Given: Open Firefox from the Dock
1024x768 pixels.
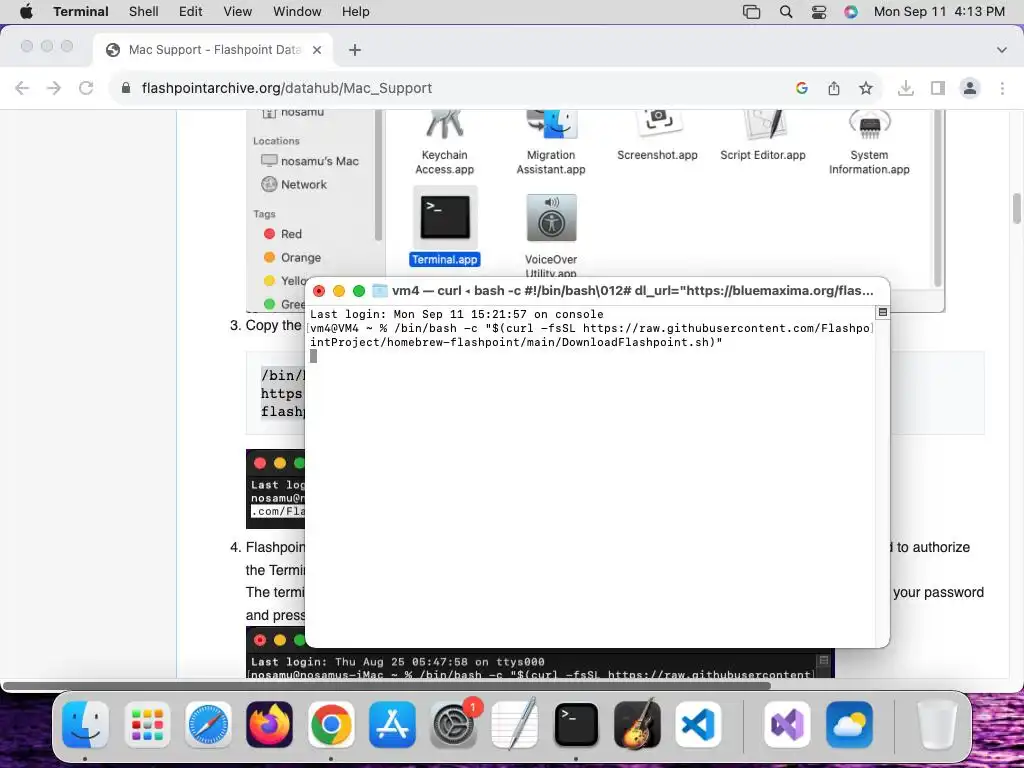Looking at the screenshot, I should pyautogui.click(x=269, y=724).
